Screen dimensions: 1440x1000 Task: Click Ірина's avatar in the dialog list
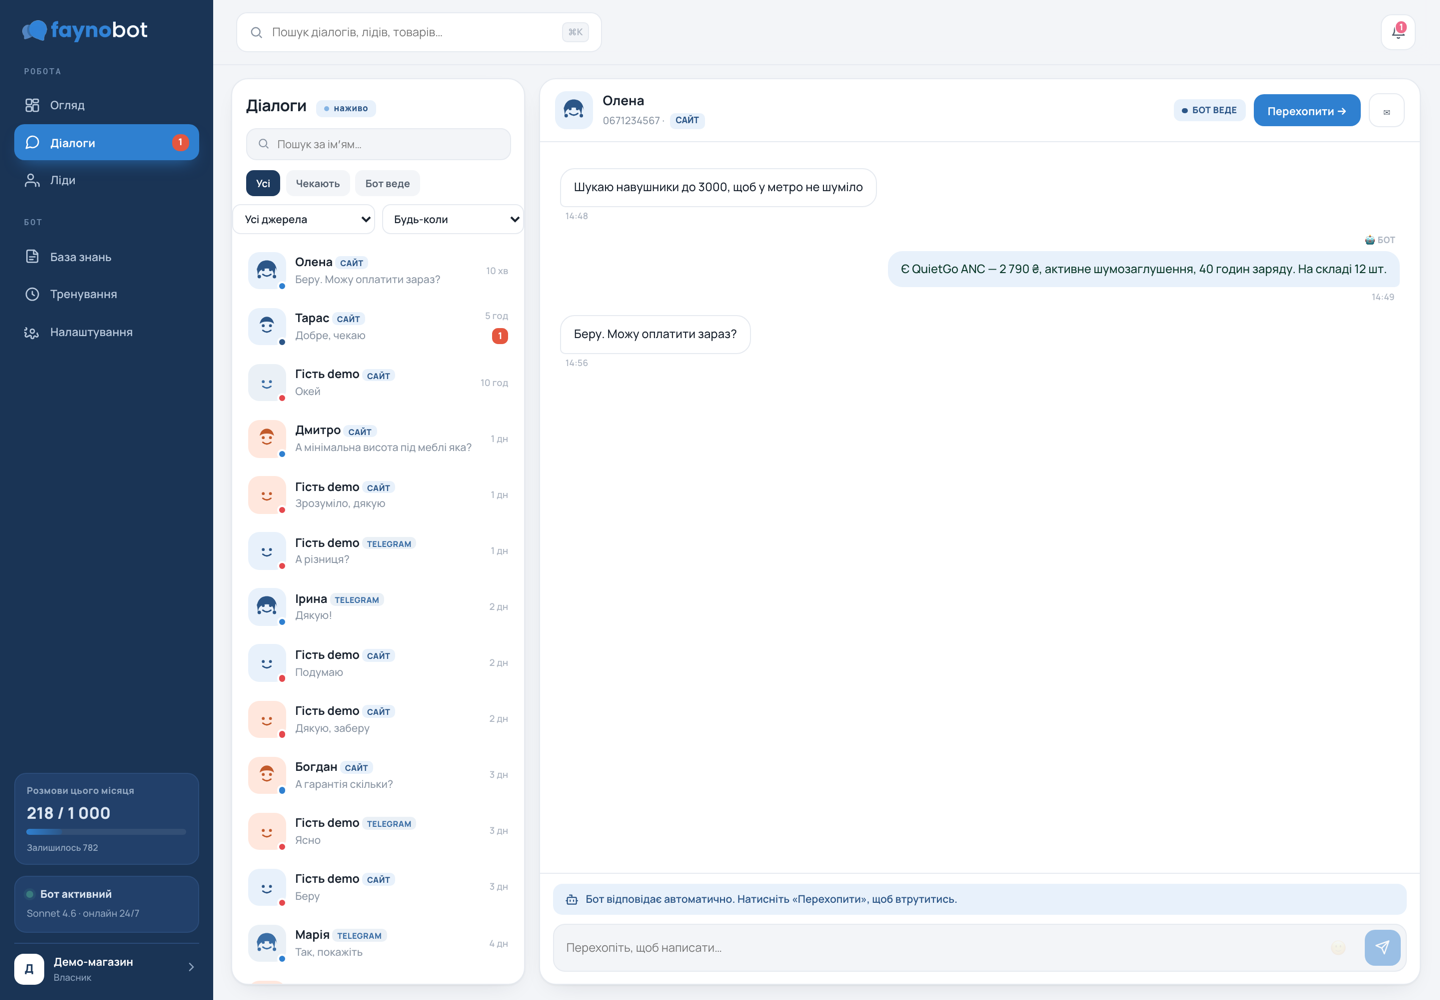267,607
